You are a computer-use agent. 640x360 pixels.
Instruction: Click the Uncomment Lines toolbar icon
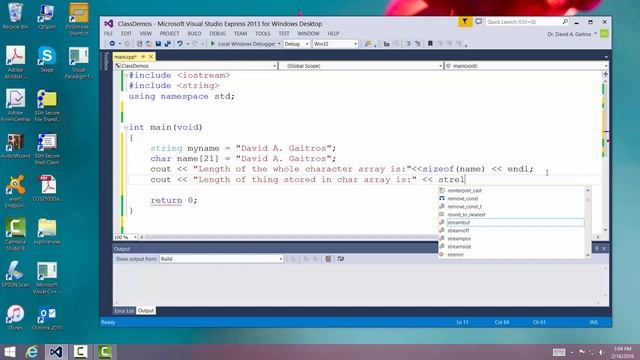tap(418, 44)
